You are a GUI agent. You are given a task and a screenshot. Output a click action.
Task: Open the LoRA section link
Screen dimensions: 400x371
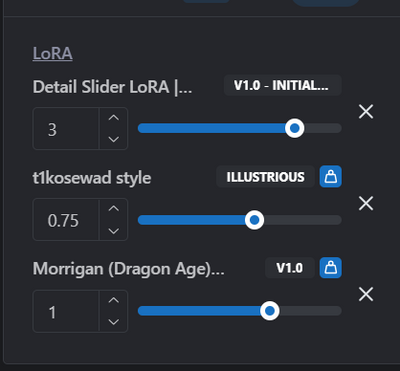pyautogui.click(x=53, y=53)
